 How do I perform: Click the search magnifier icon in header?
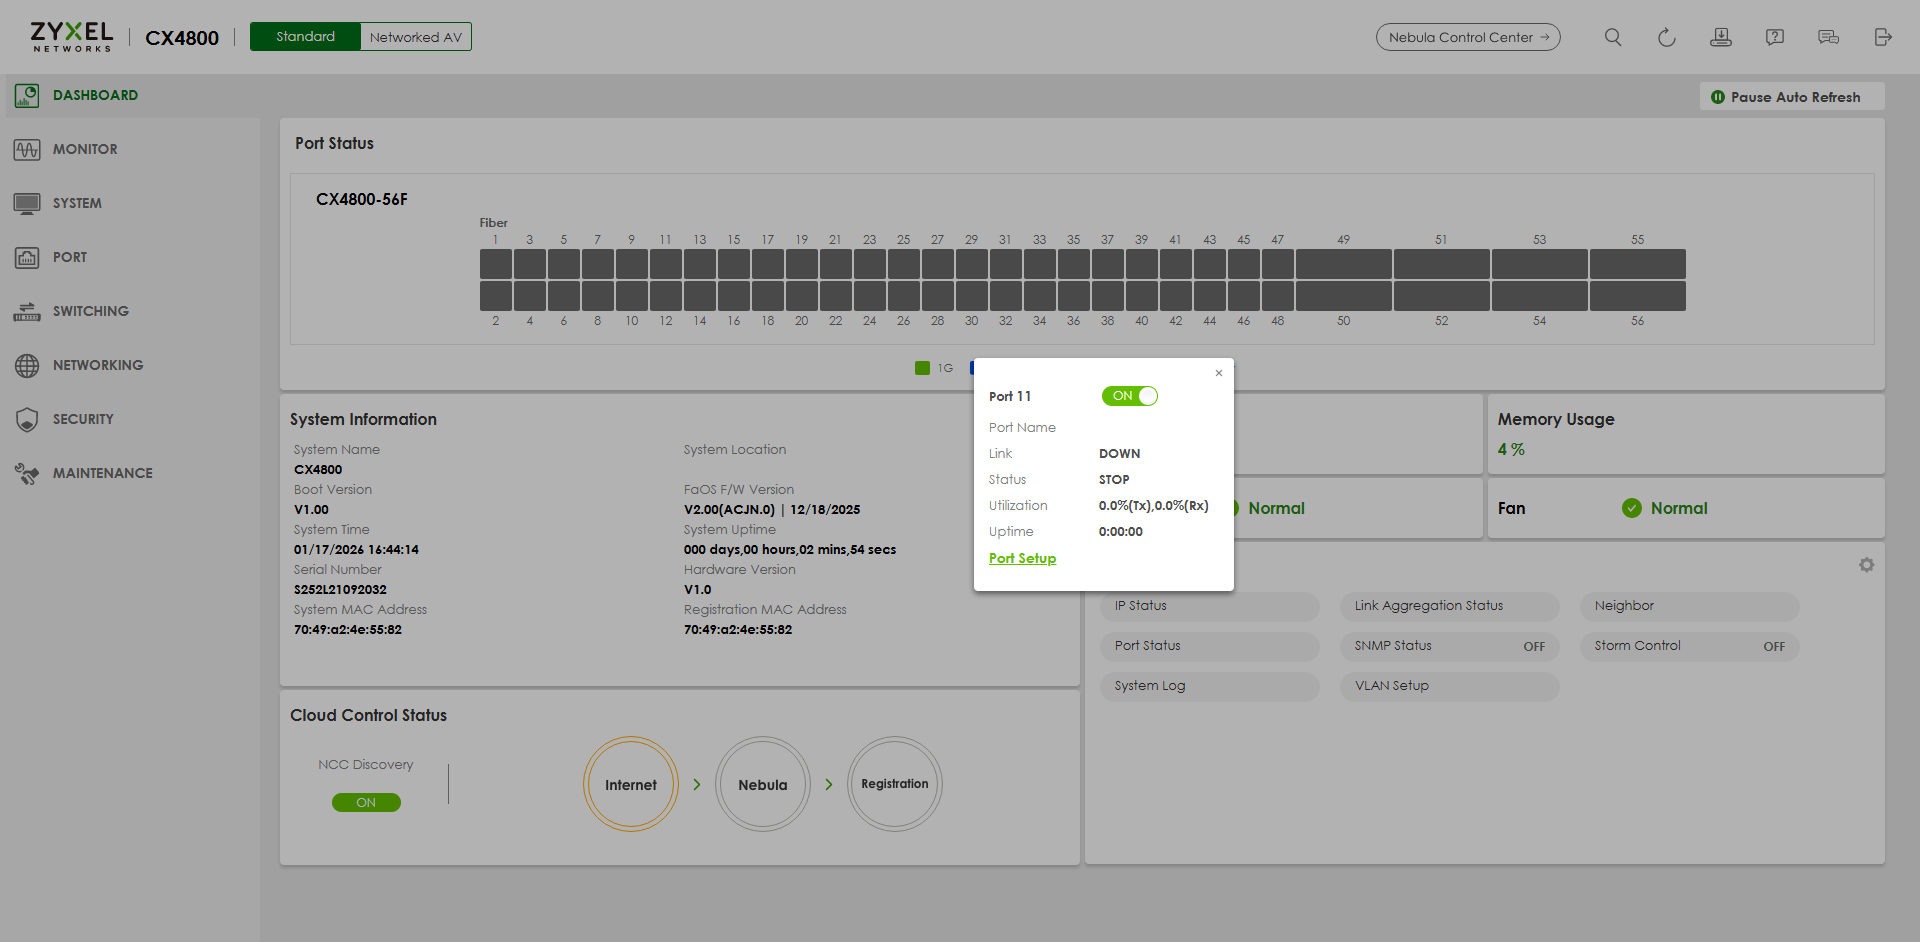[x=1612, y=37]
